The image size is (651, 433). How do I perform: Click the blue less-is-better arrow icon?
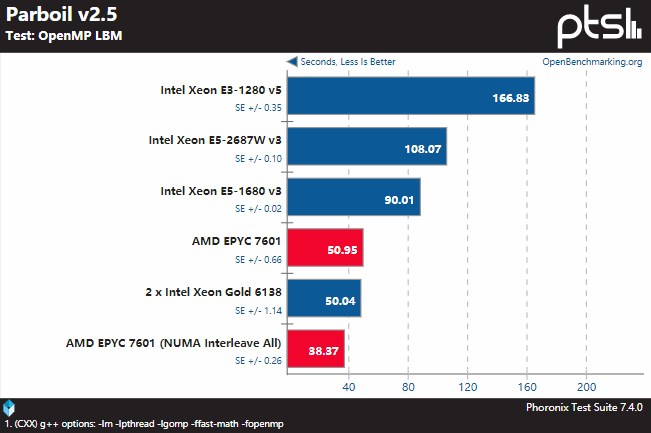point(292,61)
